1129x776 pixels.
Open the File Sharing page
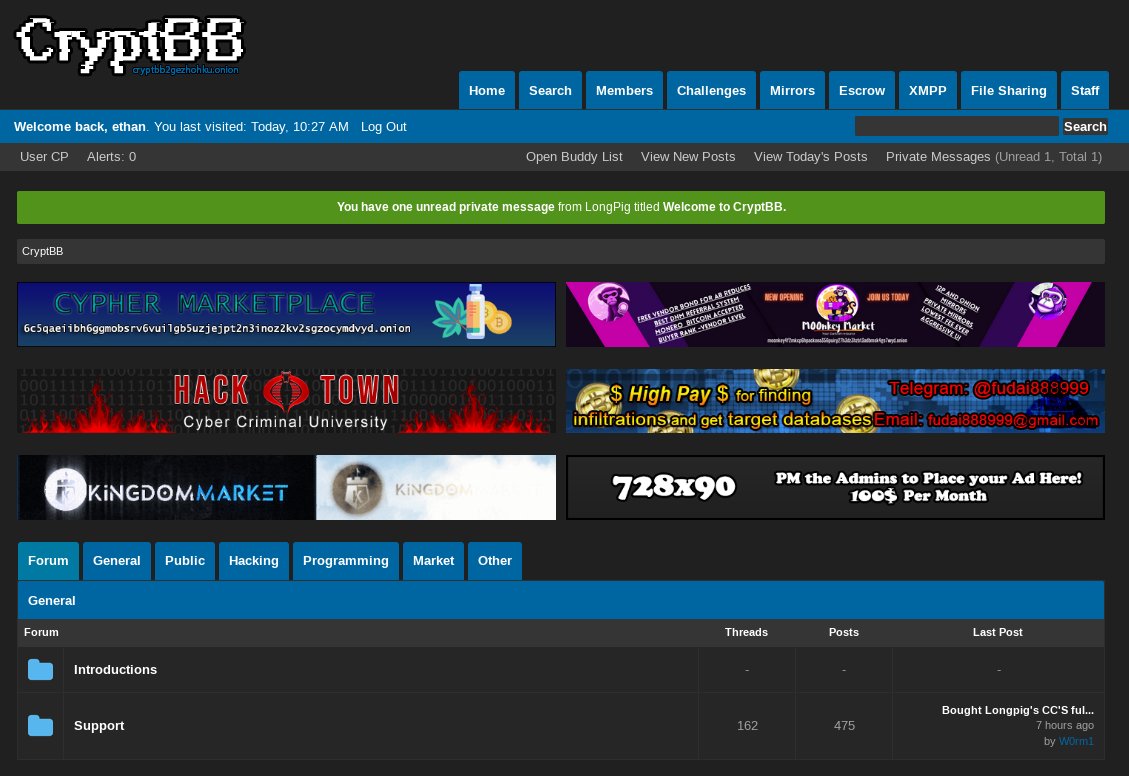[x=1009, y=91]
